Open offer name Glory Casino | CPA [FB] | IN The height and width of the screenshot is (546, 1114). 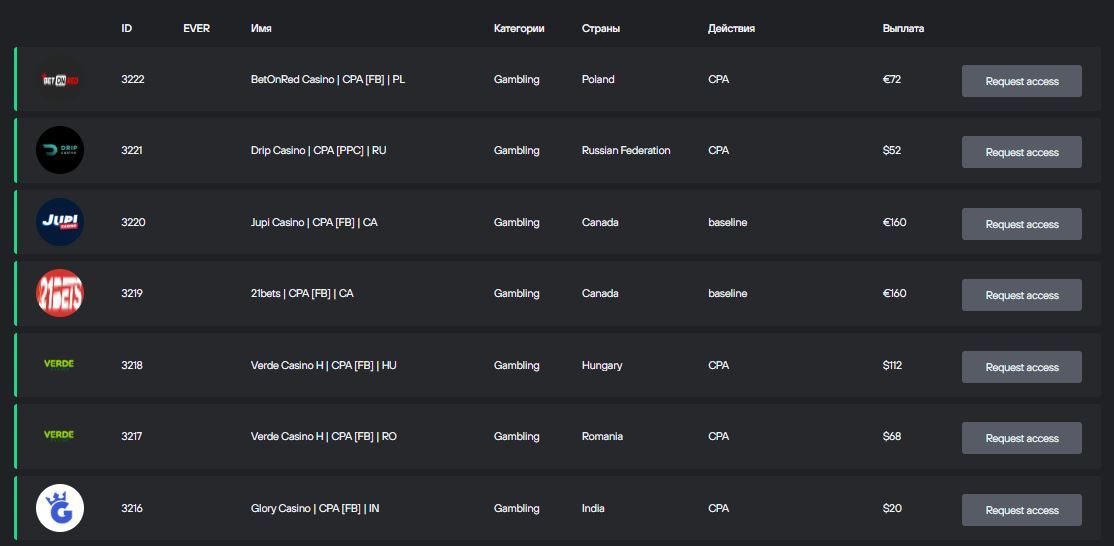coord(315,508)
